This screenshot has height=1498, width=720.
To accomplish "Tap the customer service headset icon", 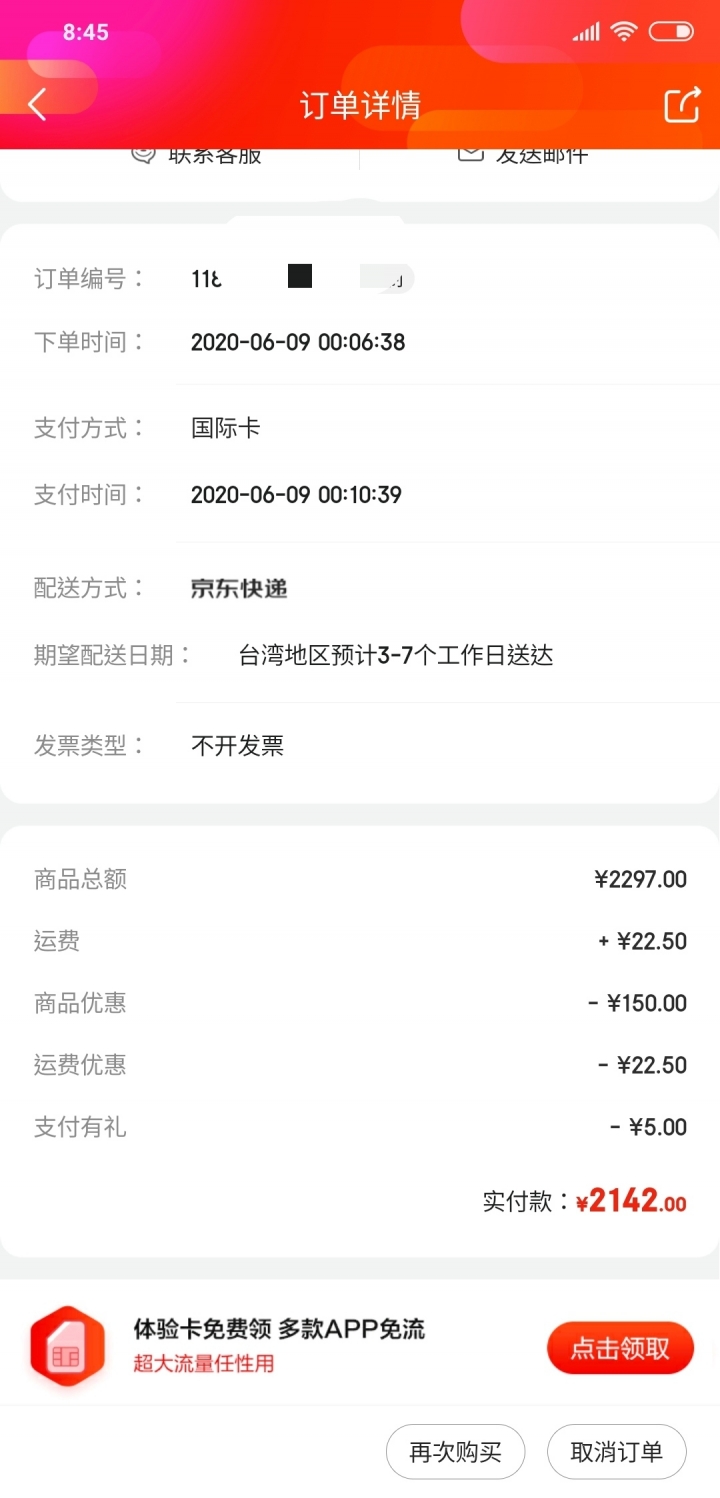I will point(145,154).
